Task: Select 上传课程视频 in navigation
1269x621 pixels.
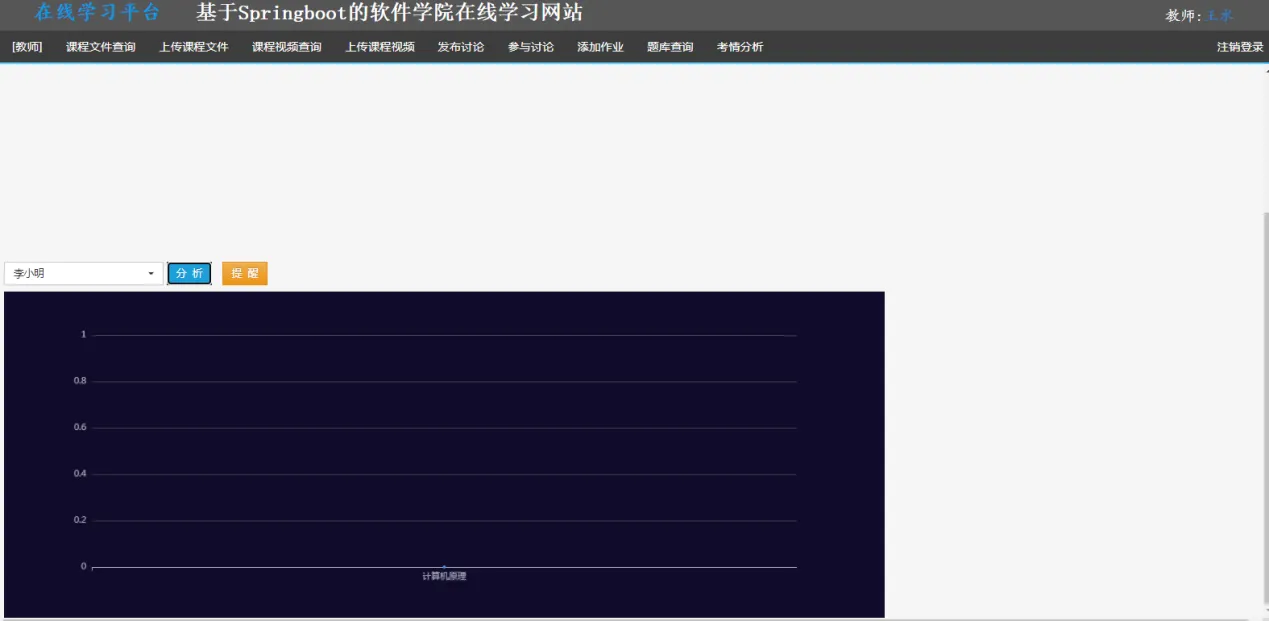Action: coord(380,47)
